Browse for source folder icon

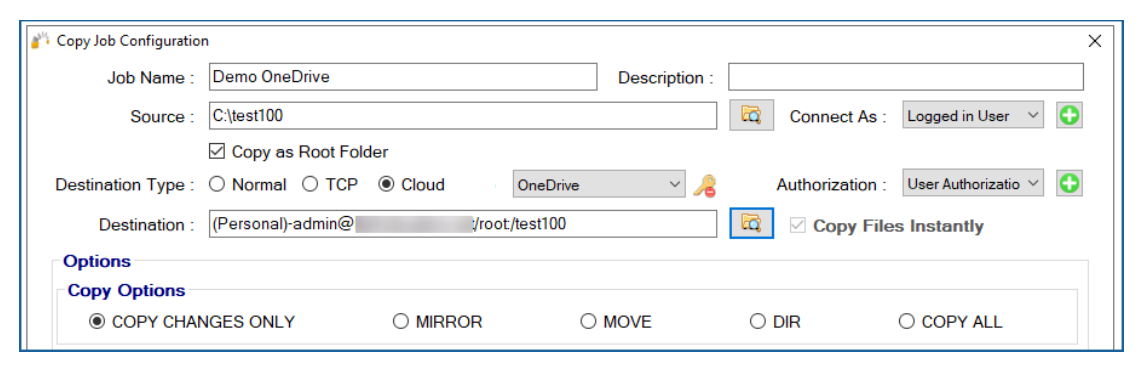click(751, 116)
